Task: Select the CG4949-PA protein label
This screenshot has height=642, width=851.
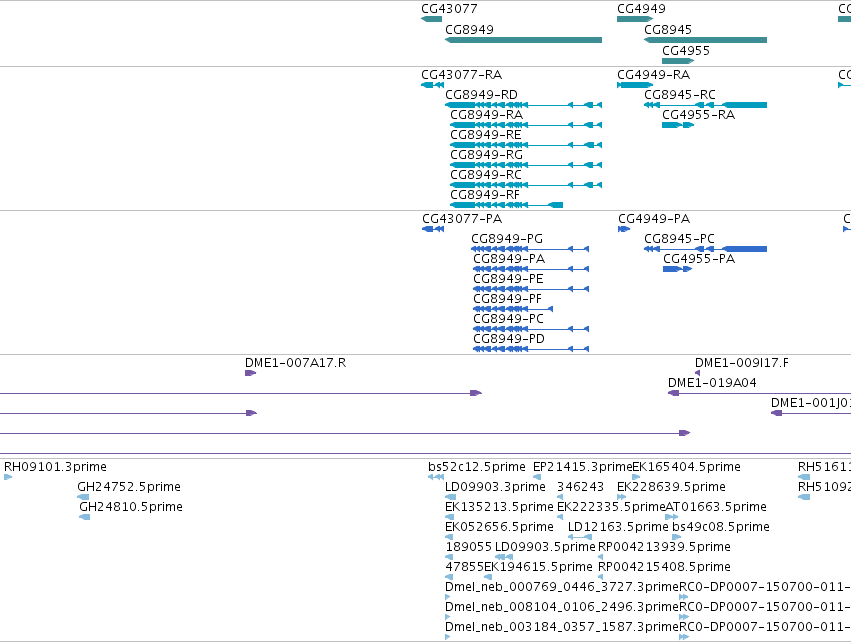Action: pos(654,219)
